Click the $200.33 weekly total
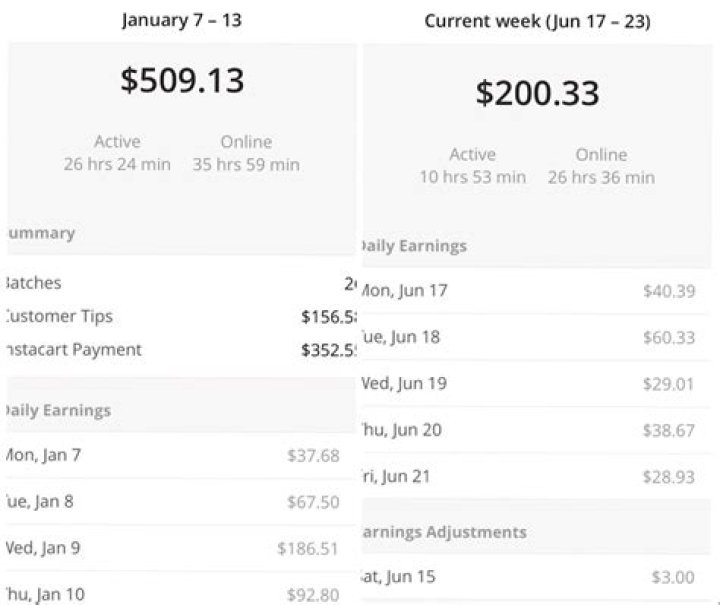 (538, 93)
